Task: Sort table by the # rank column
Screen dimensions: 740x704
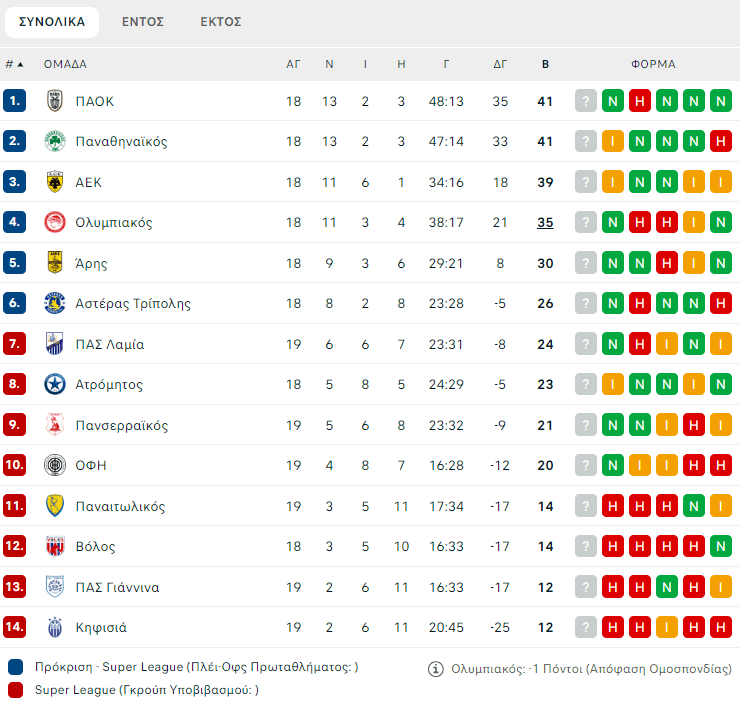Action: [x=14, y=64]
